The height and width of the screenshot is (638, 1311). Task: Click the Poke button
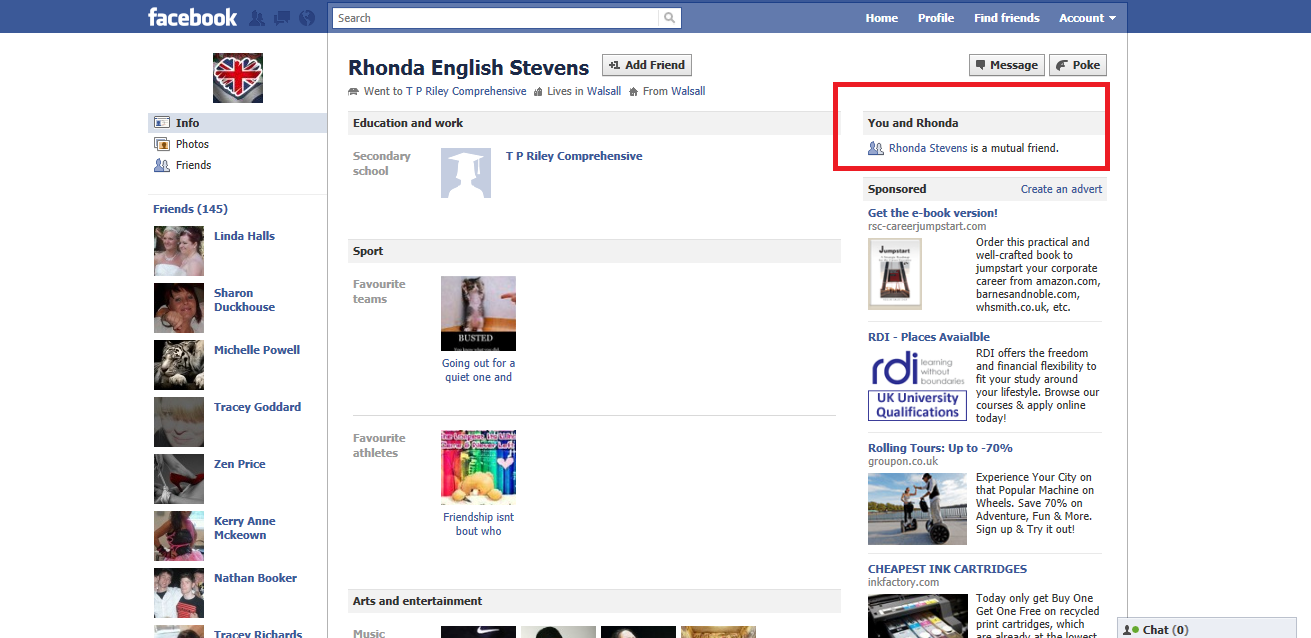point(1078,65)
